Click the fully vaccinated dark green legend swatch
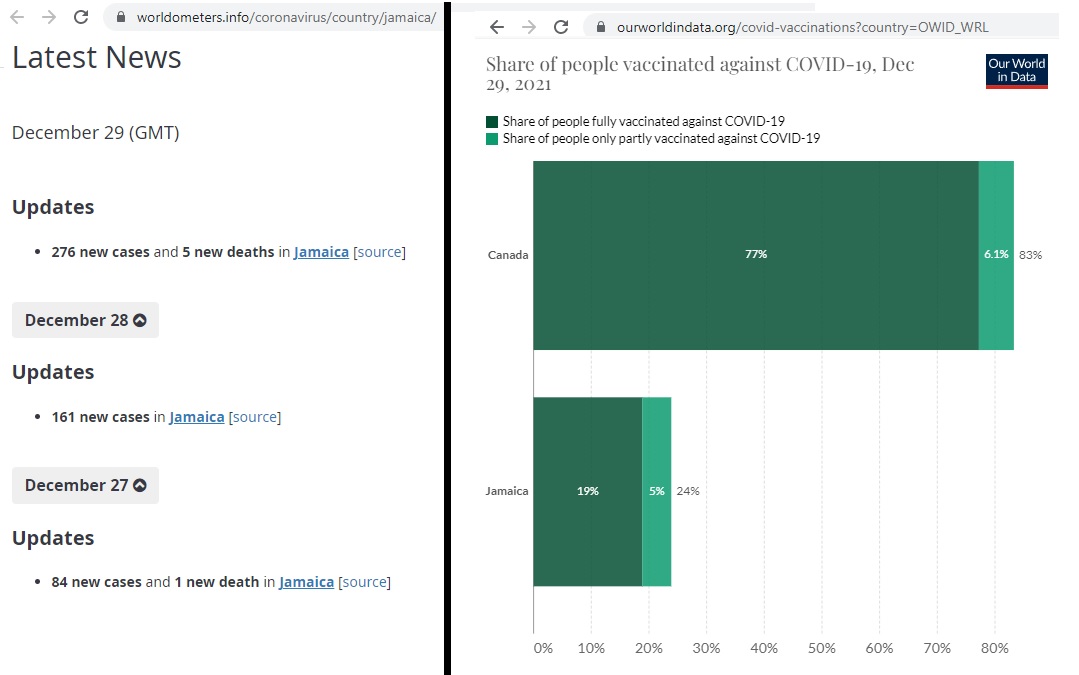The height and width of the screenshot is (675, 1079). pyautogui.click(x=492, y=121)
